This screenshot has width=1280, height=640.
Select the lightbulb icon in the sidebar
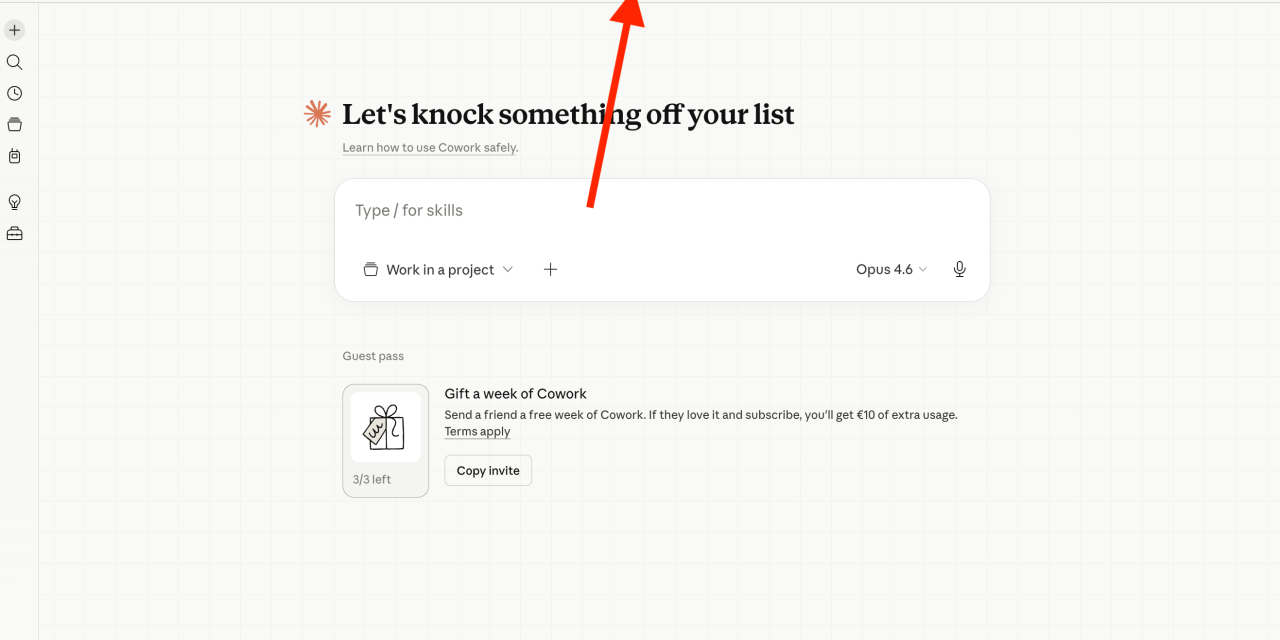point(14,202)
